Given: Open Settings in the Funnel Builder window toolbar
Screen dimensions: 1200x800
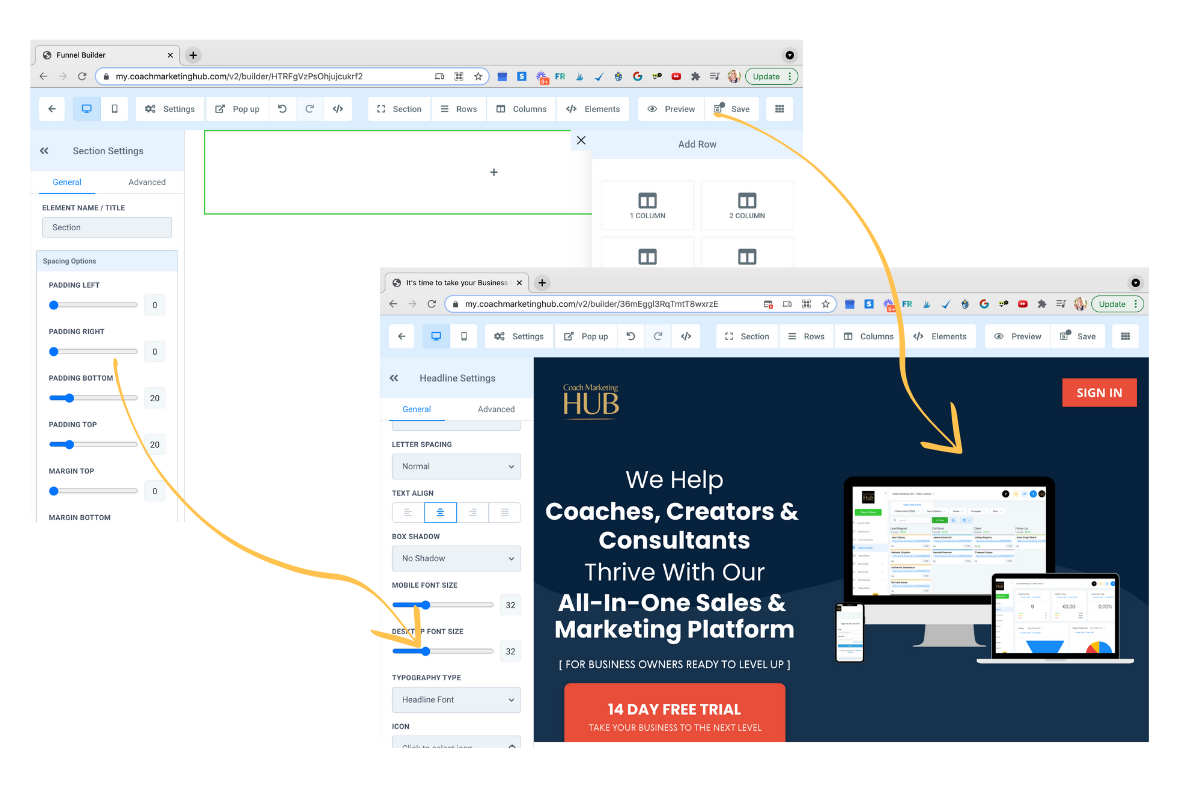Looking at the screenshot, I should pos(170,109).
